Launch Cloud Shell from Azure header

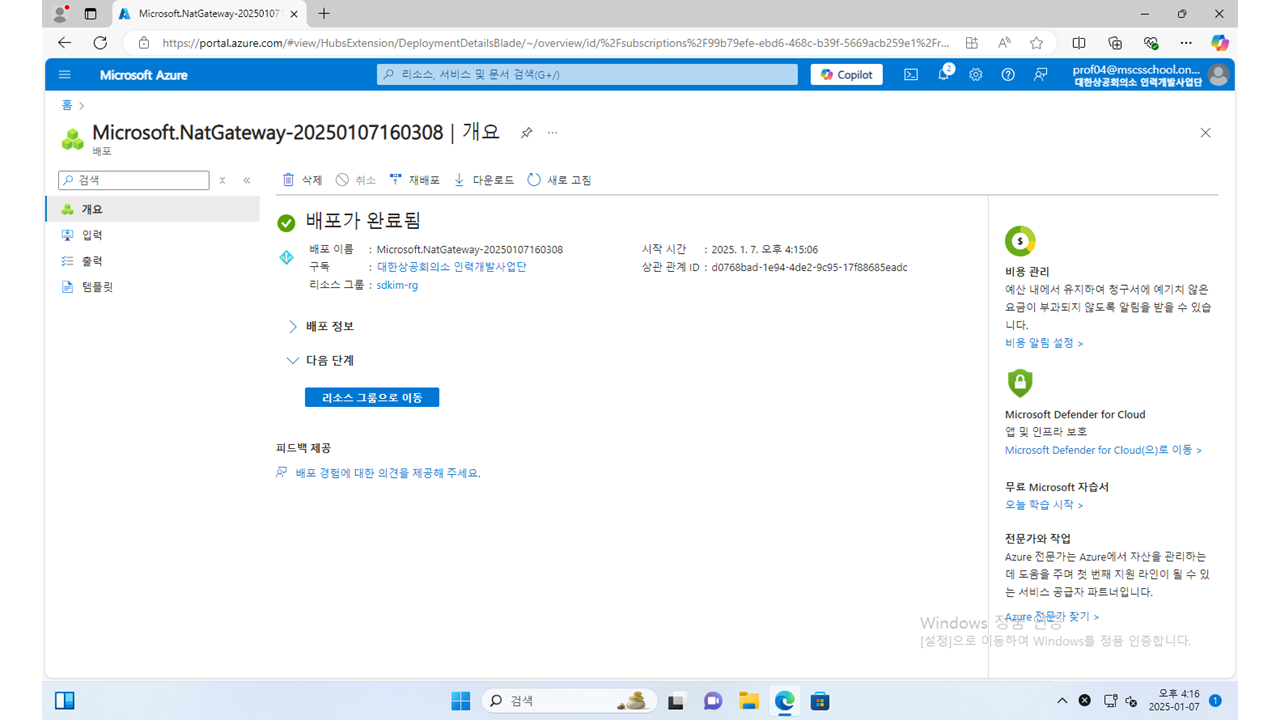[x=911, y=75]
